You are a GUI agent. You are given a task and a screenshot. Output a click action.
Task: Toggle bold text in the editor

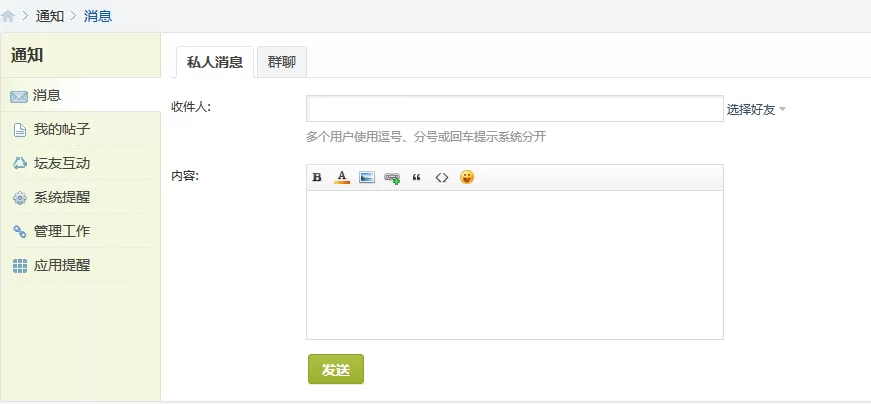pyautogui.click(x=317, y=177)
